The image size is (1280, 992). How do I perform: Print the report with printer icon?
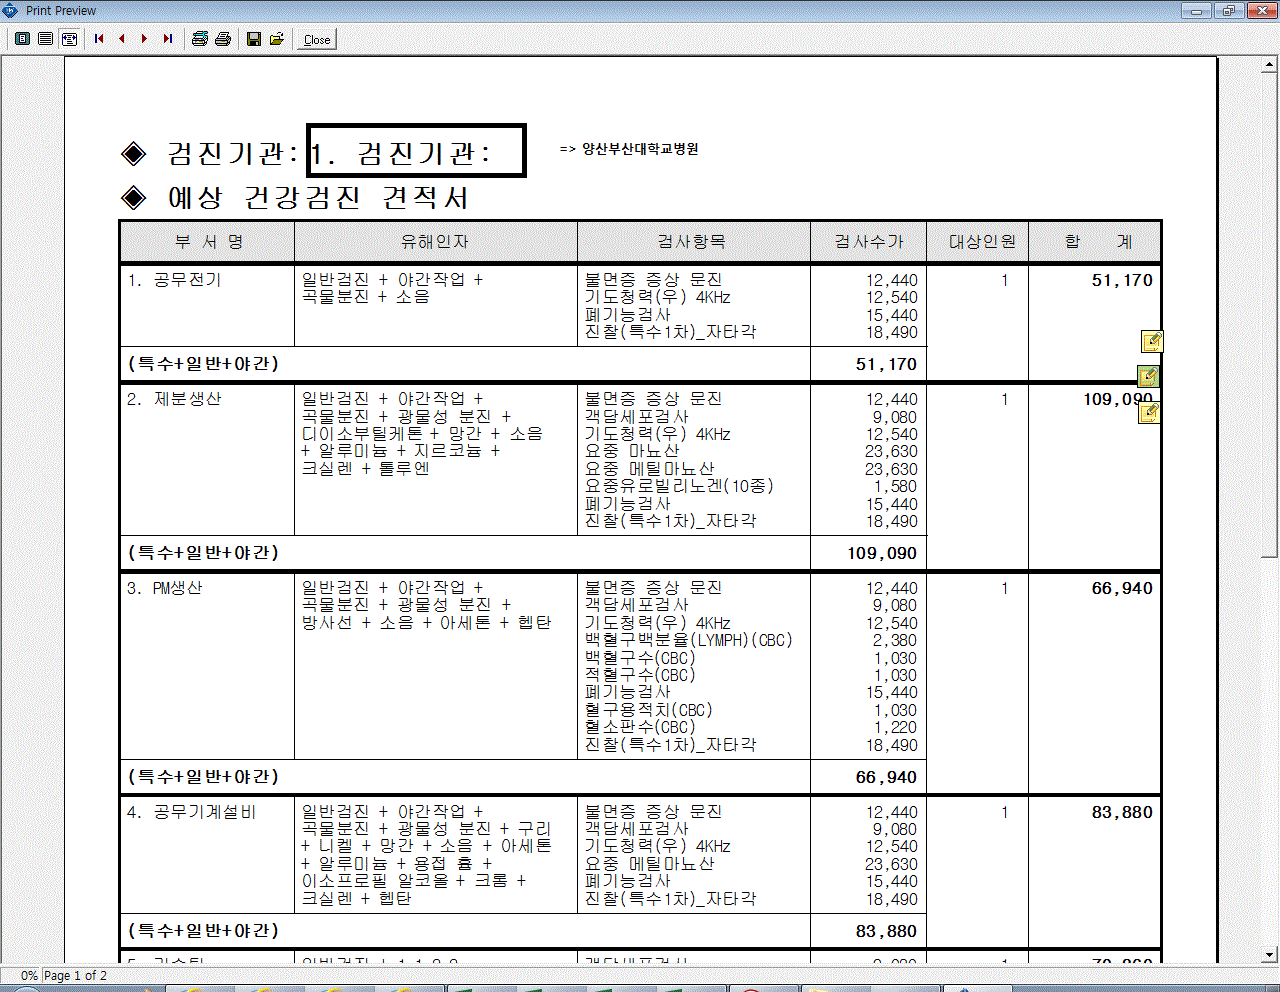click(223, 39)
